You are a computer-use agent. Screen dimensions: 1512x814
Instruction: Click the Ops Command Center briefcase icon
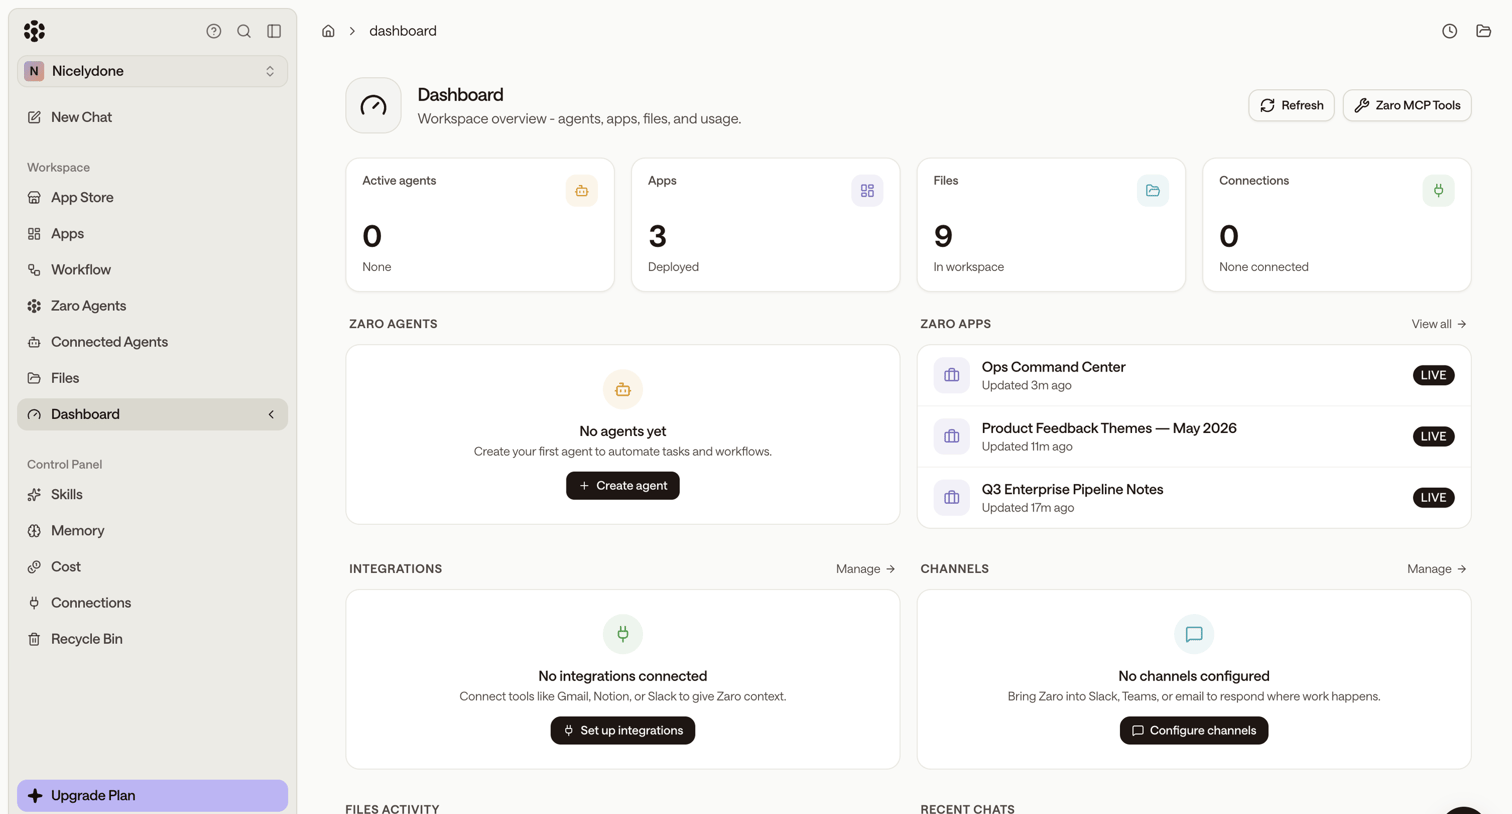click(x=951, y=375)
